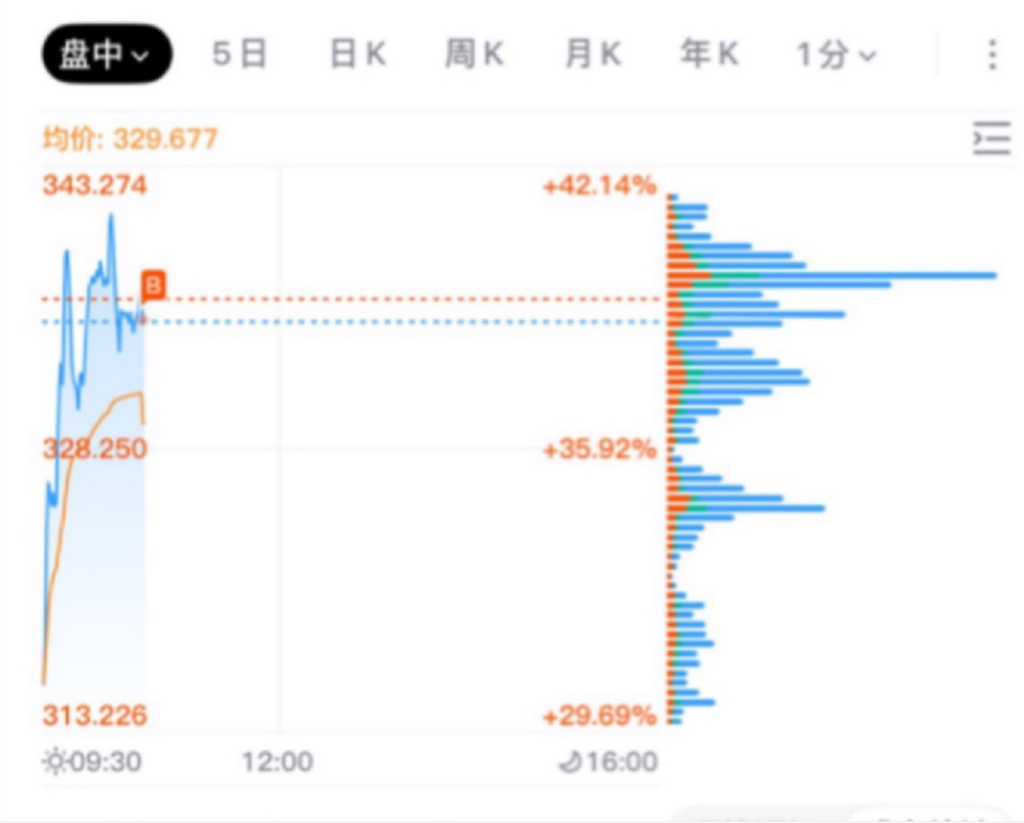Viewport: 1024px width, 823px height.
Task: Select the 周K weekly candlestick tab
Action: pyautogui.click(x=475, y=54)
